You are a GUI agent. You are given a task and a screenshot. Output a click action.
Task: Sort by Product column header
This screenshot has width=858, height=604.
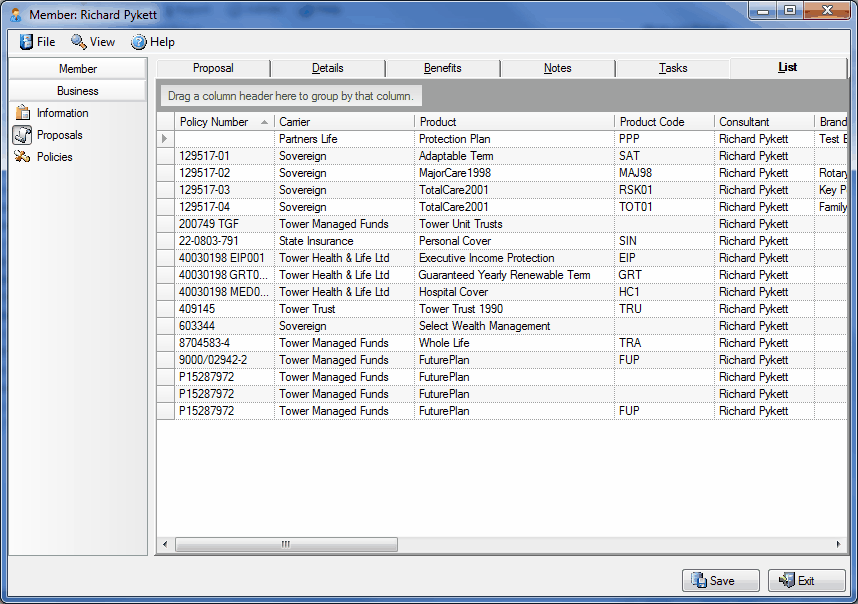pos(514,122)
